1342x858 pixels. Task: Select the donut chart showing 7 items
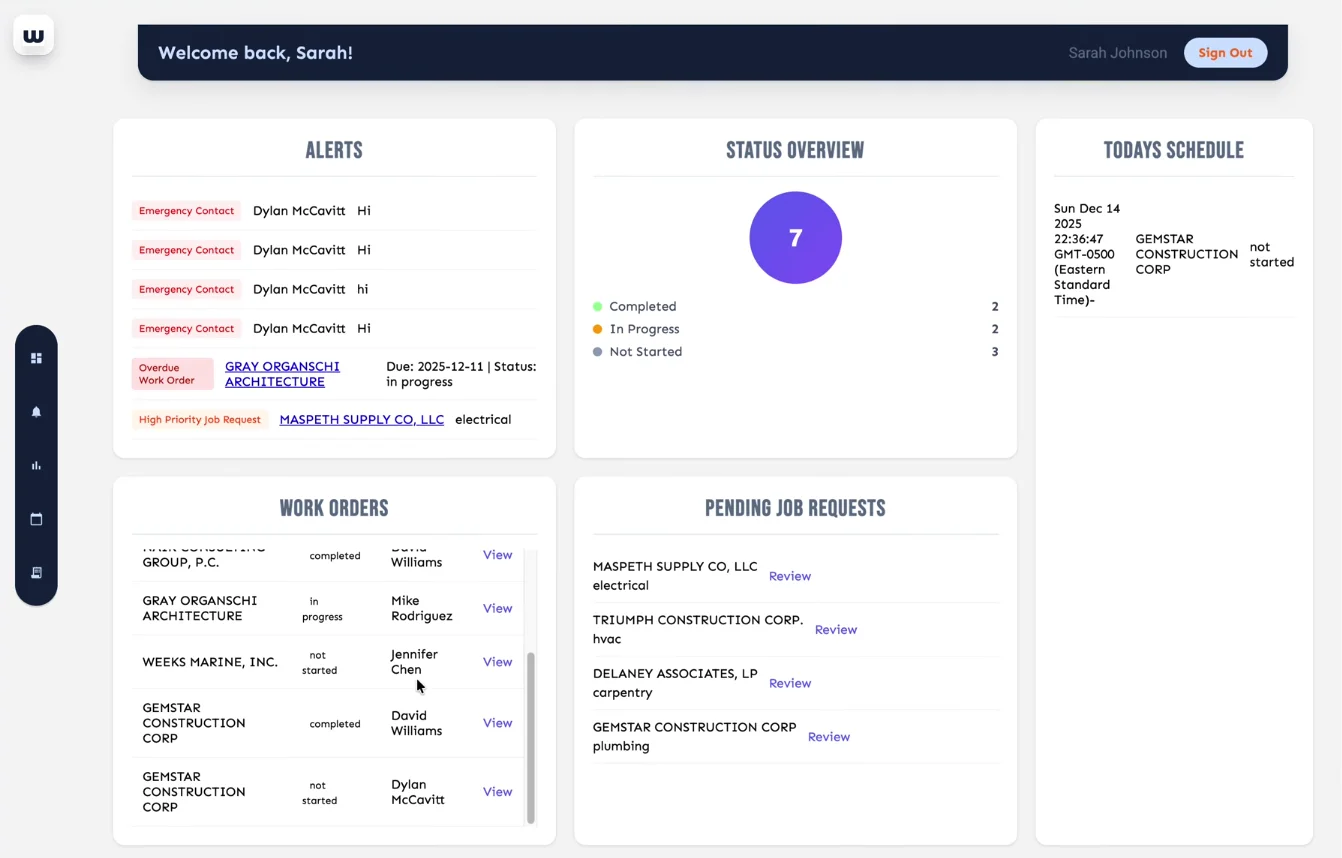click(795, 237)
